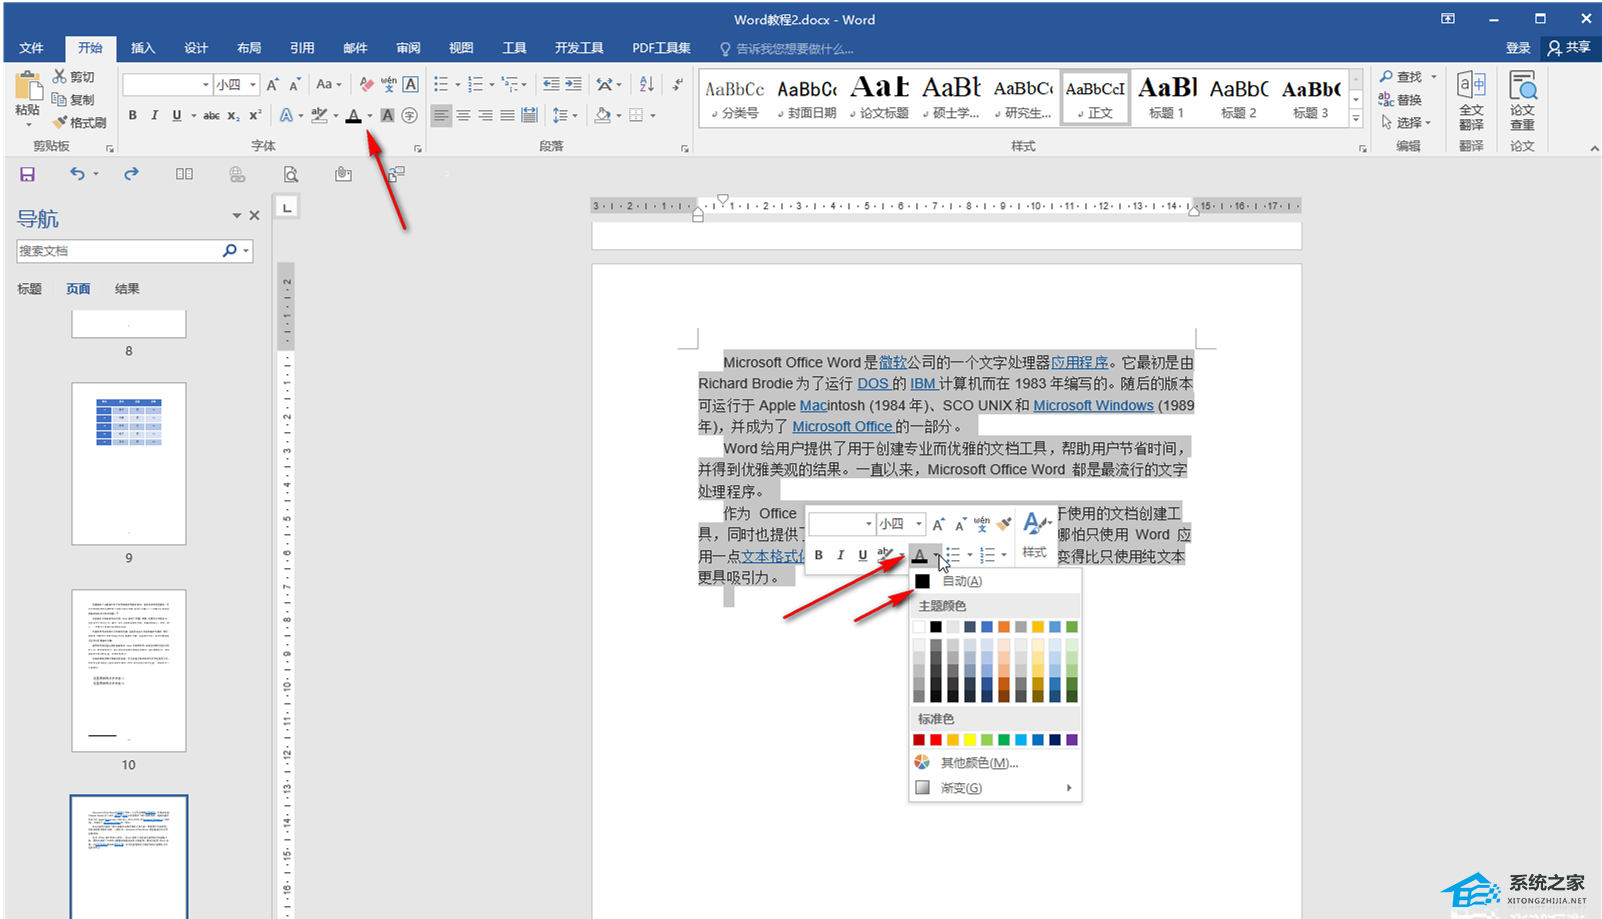Screen dimensions: 1602x919
Task: Click the sort A-Z icon in paragraph group
Action: coord(646,85)
